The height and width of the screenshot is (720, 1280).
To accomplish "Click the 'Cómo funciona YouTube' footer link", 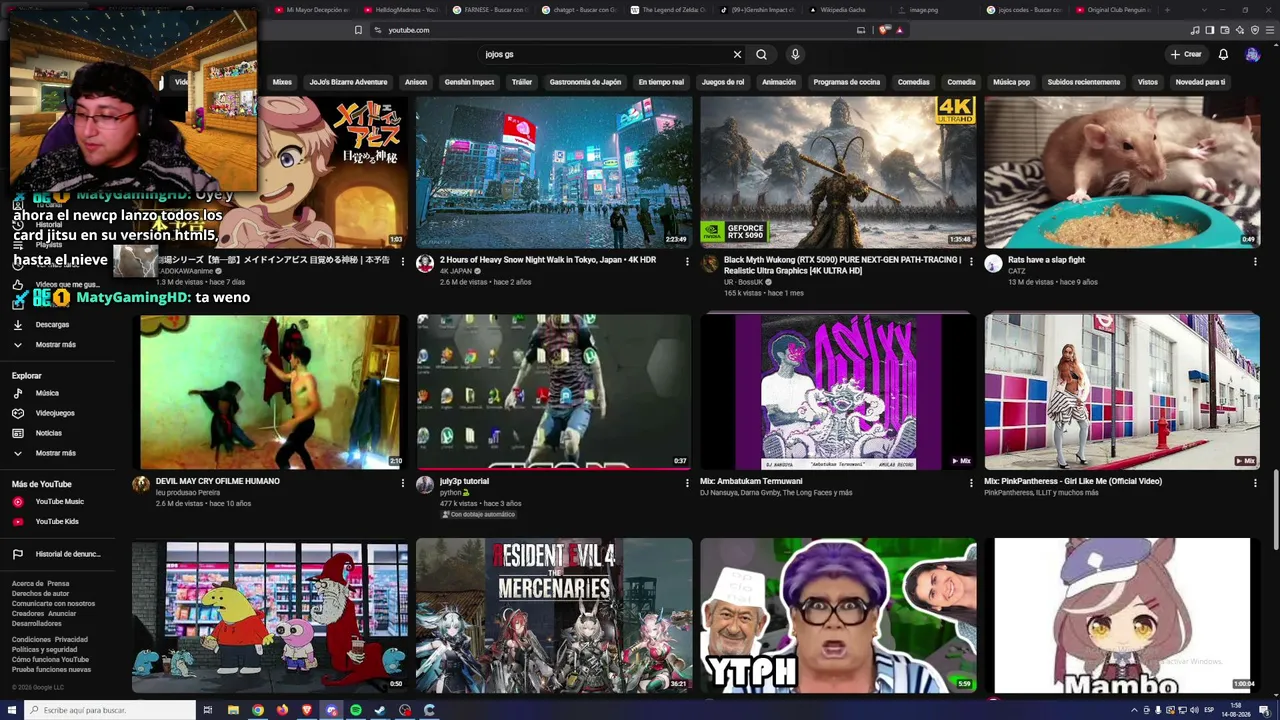I will 50,659.
